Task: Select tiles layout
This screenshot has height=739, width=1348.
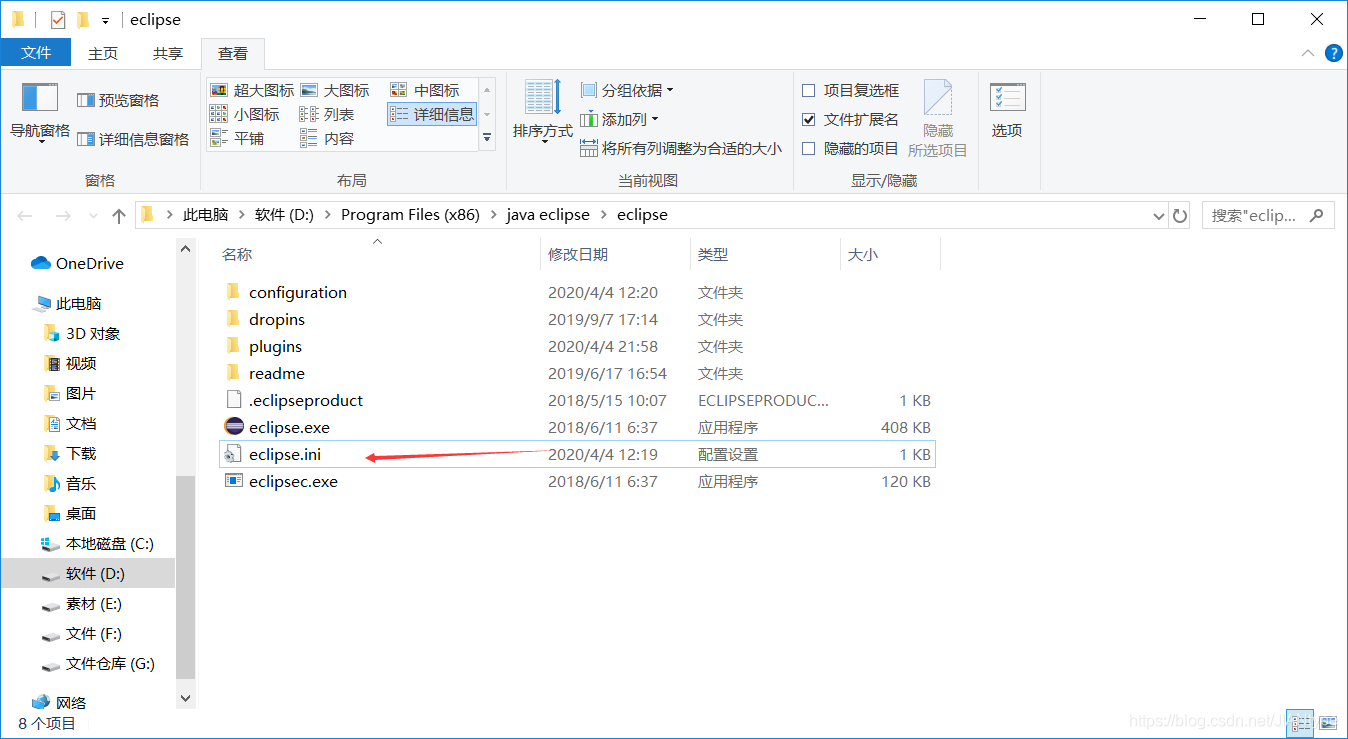Action: [237, 138]
